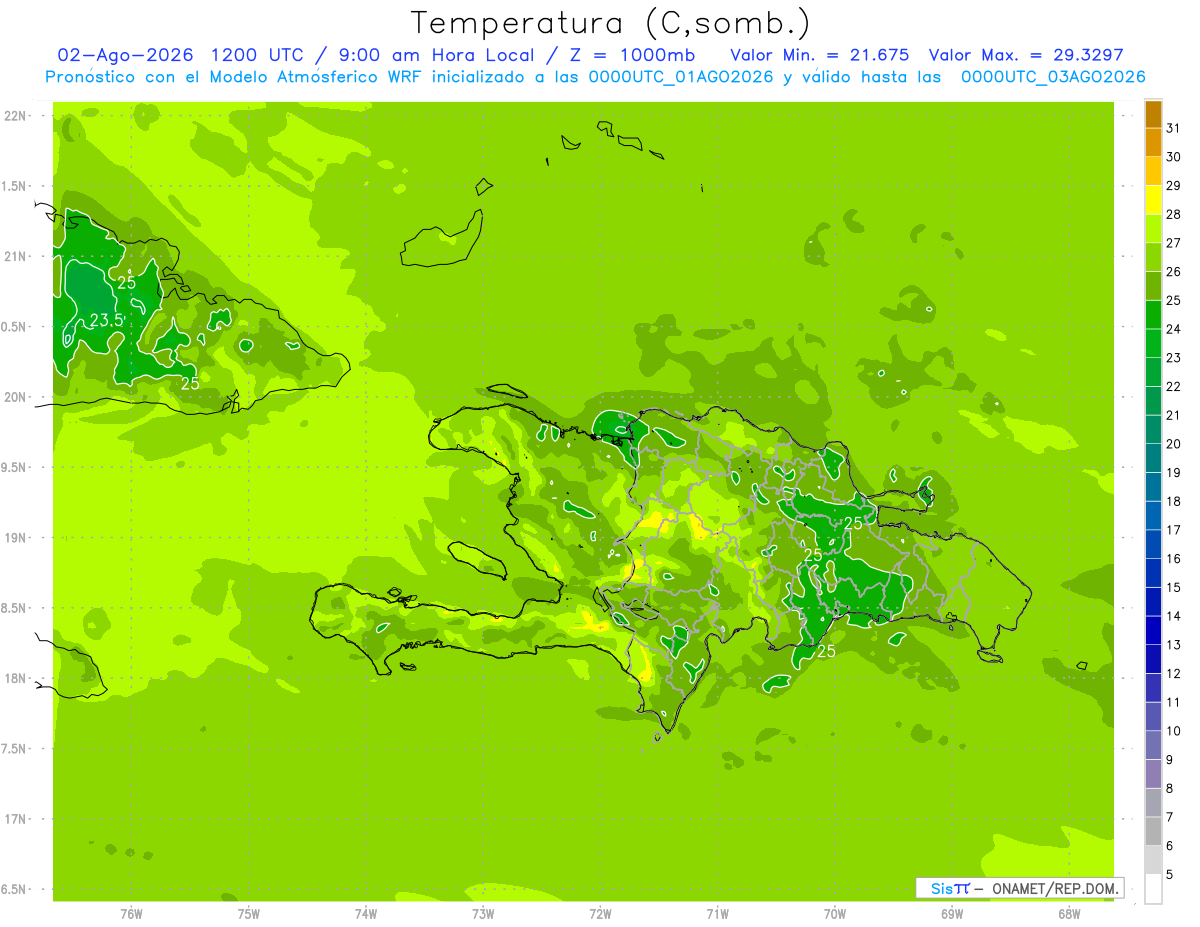The height and width of the screenshot is (927, 1200).
Task: Pick the legend swatch between 20 and 21
Action: tap(1153, 430)
